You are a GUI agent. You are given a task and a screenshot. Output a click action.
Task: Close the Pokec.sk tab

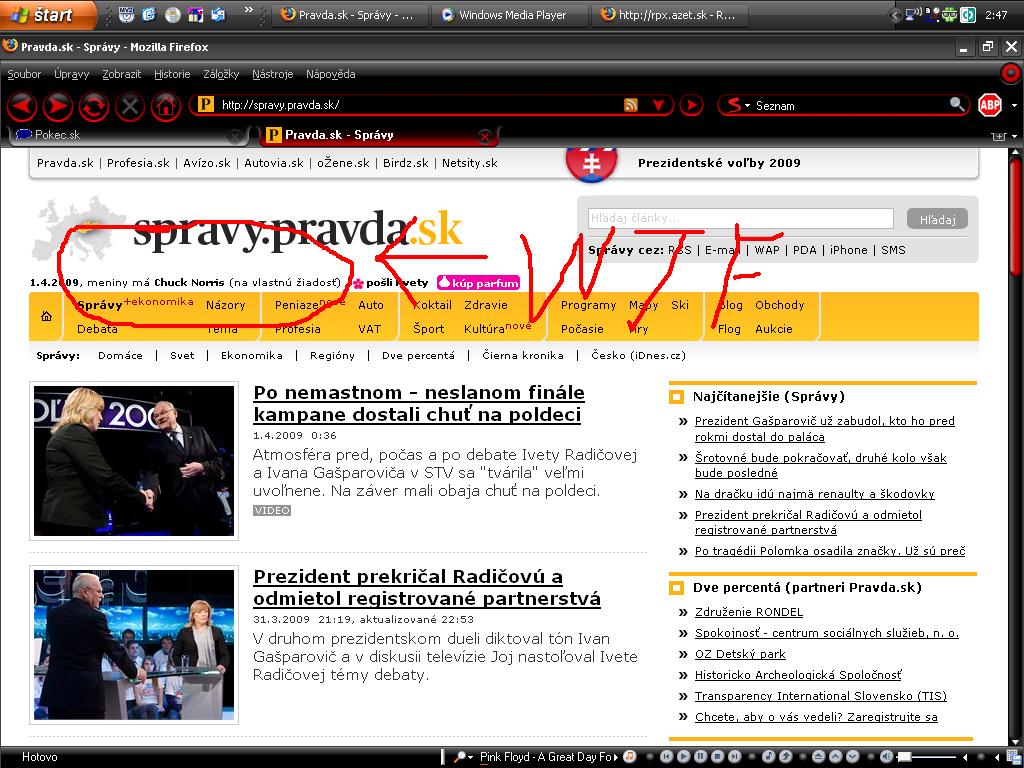point(234,136)
